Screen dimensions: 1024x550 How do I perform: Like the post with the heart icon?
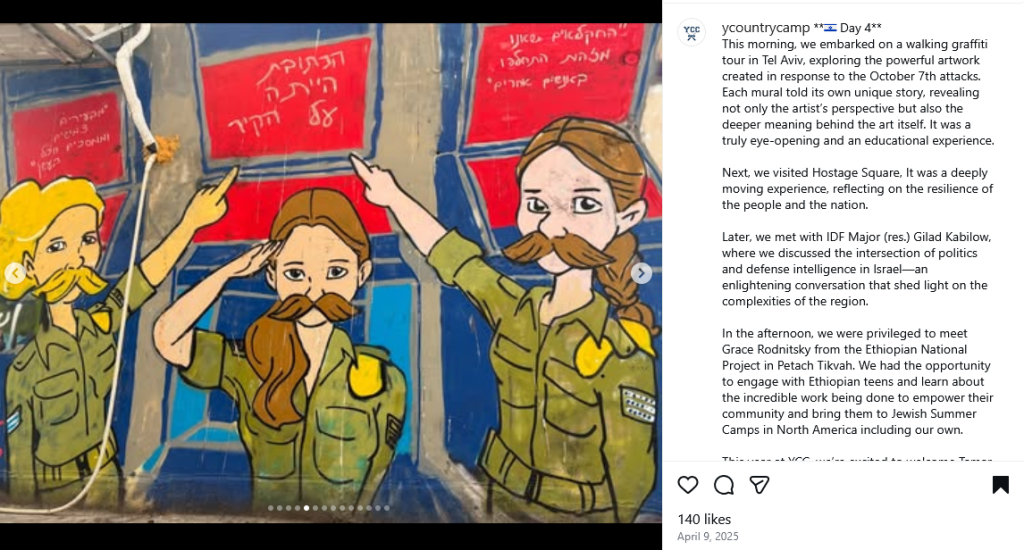coord(688,485)
